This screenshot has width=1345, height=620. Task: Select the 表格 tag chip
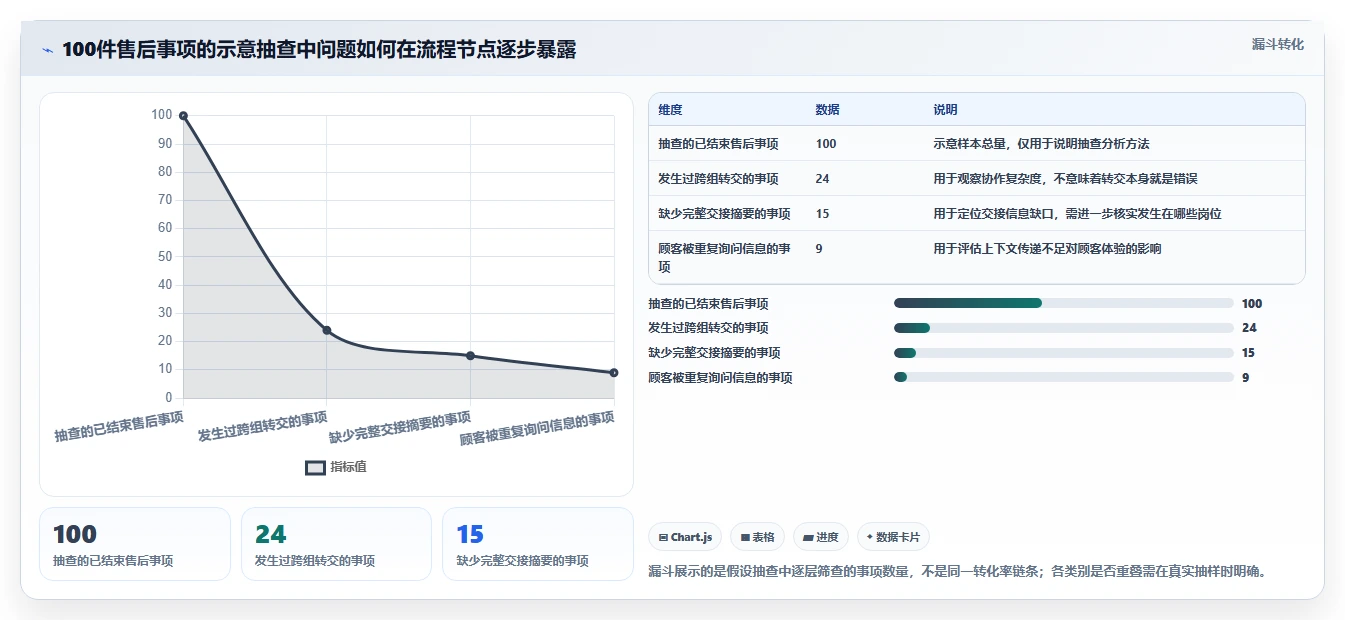tap(757, 537)
